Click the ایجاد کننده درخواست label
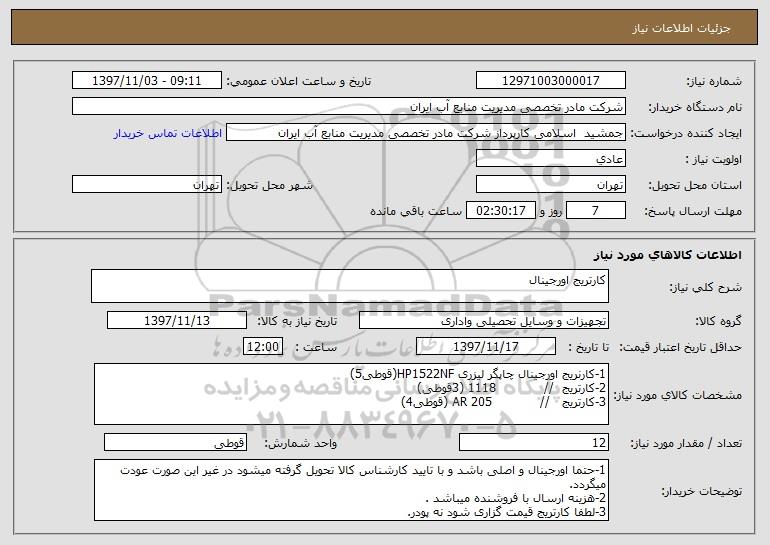Viewport: 770px width, 545px height. pos(686,133)
